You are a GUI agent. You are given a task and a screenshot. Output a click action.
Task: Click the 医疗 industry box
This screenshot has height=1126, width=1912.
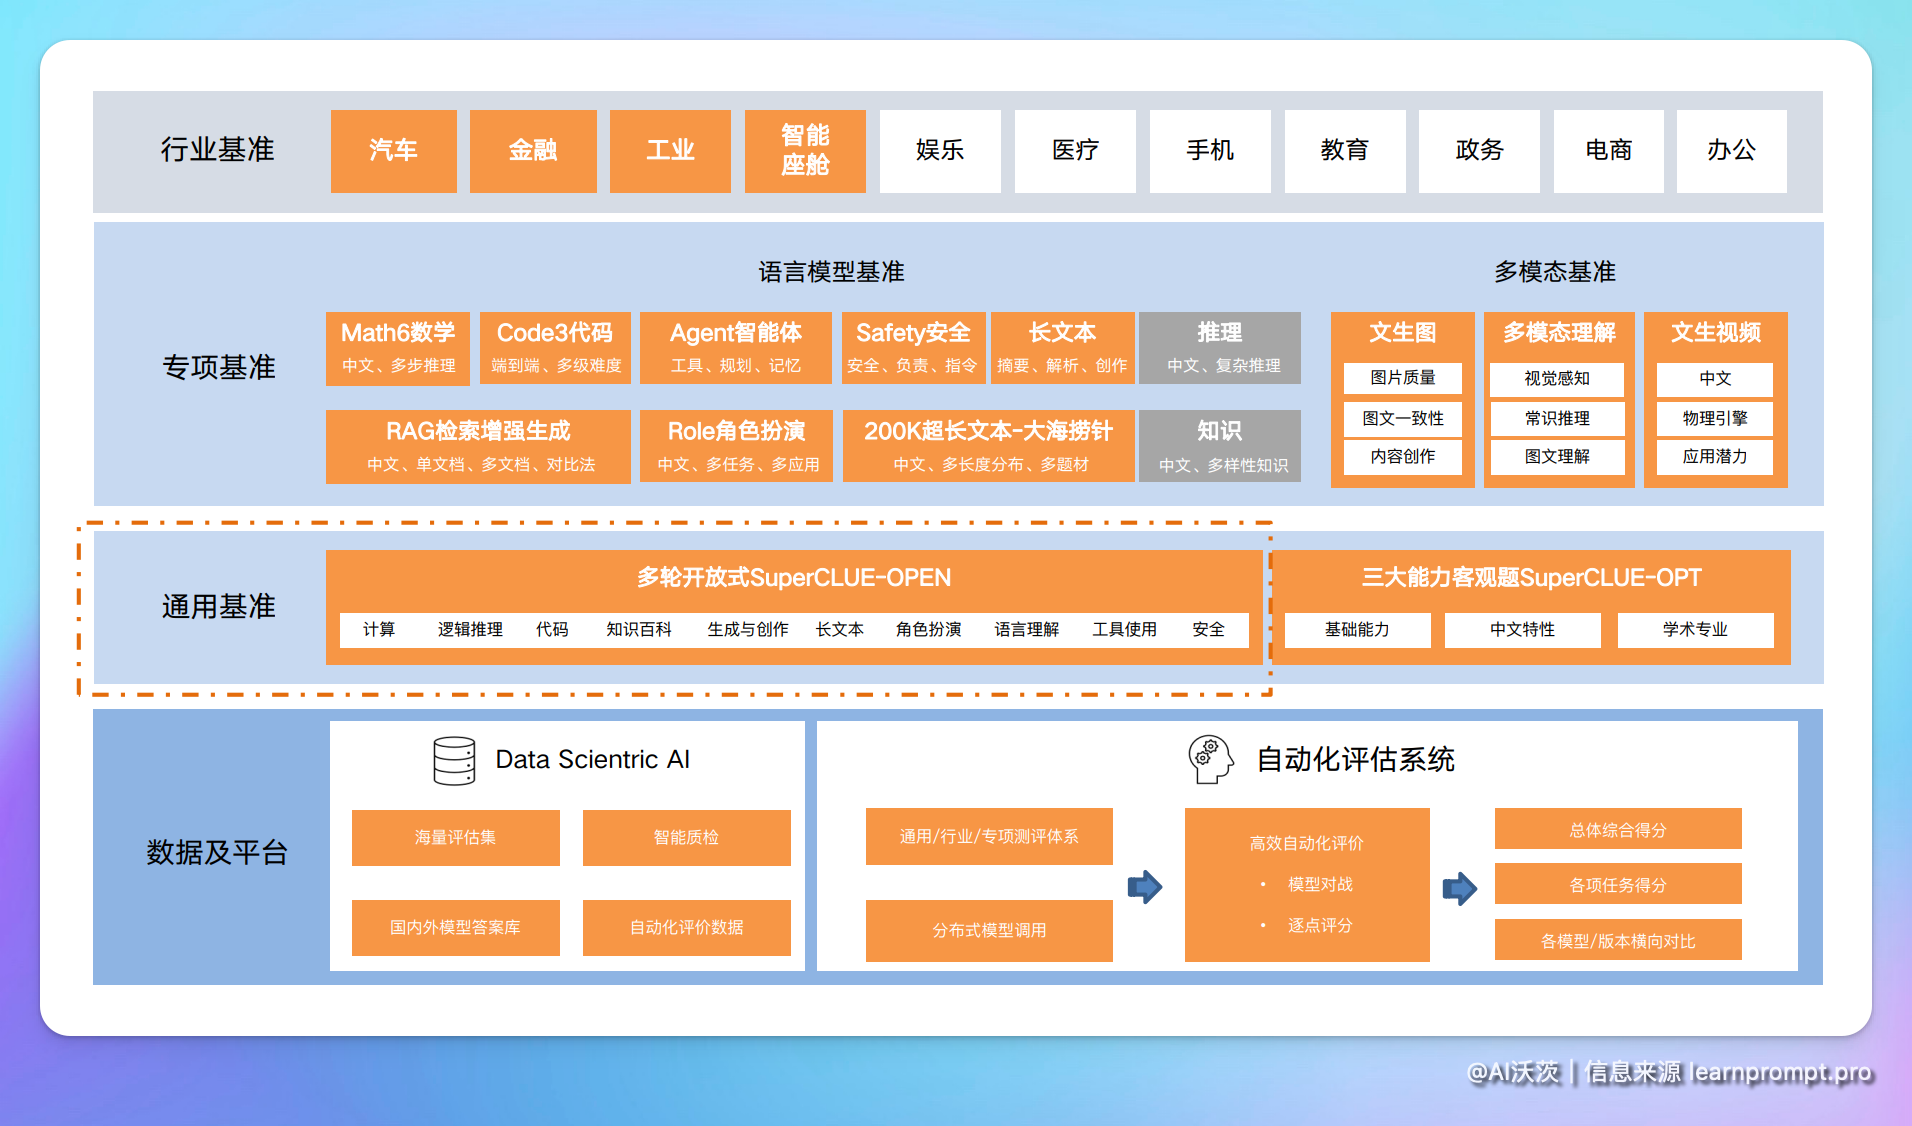[1075, 151]
